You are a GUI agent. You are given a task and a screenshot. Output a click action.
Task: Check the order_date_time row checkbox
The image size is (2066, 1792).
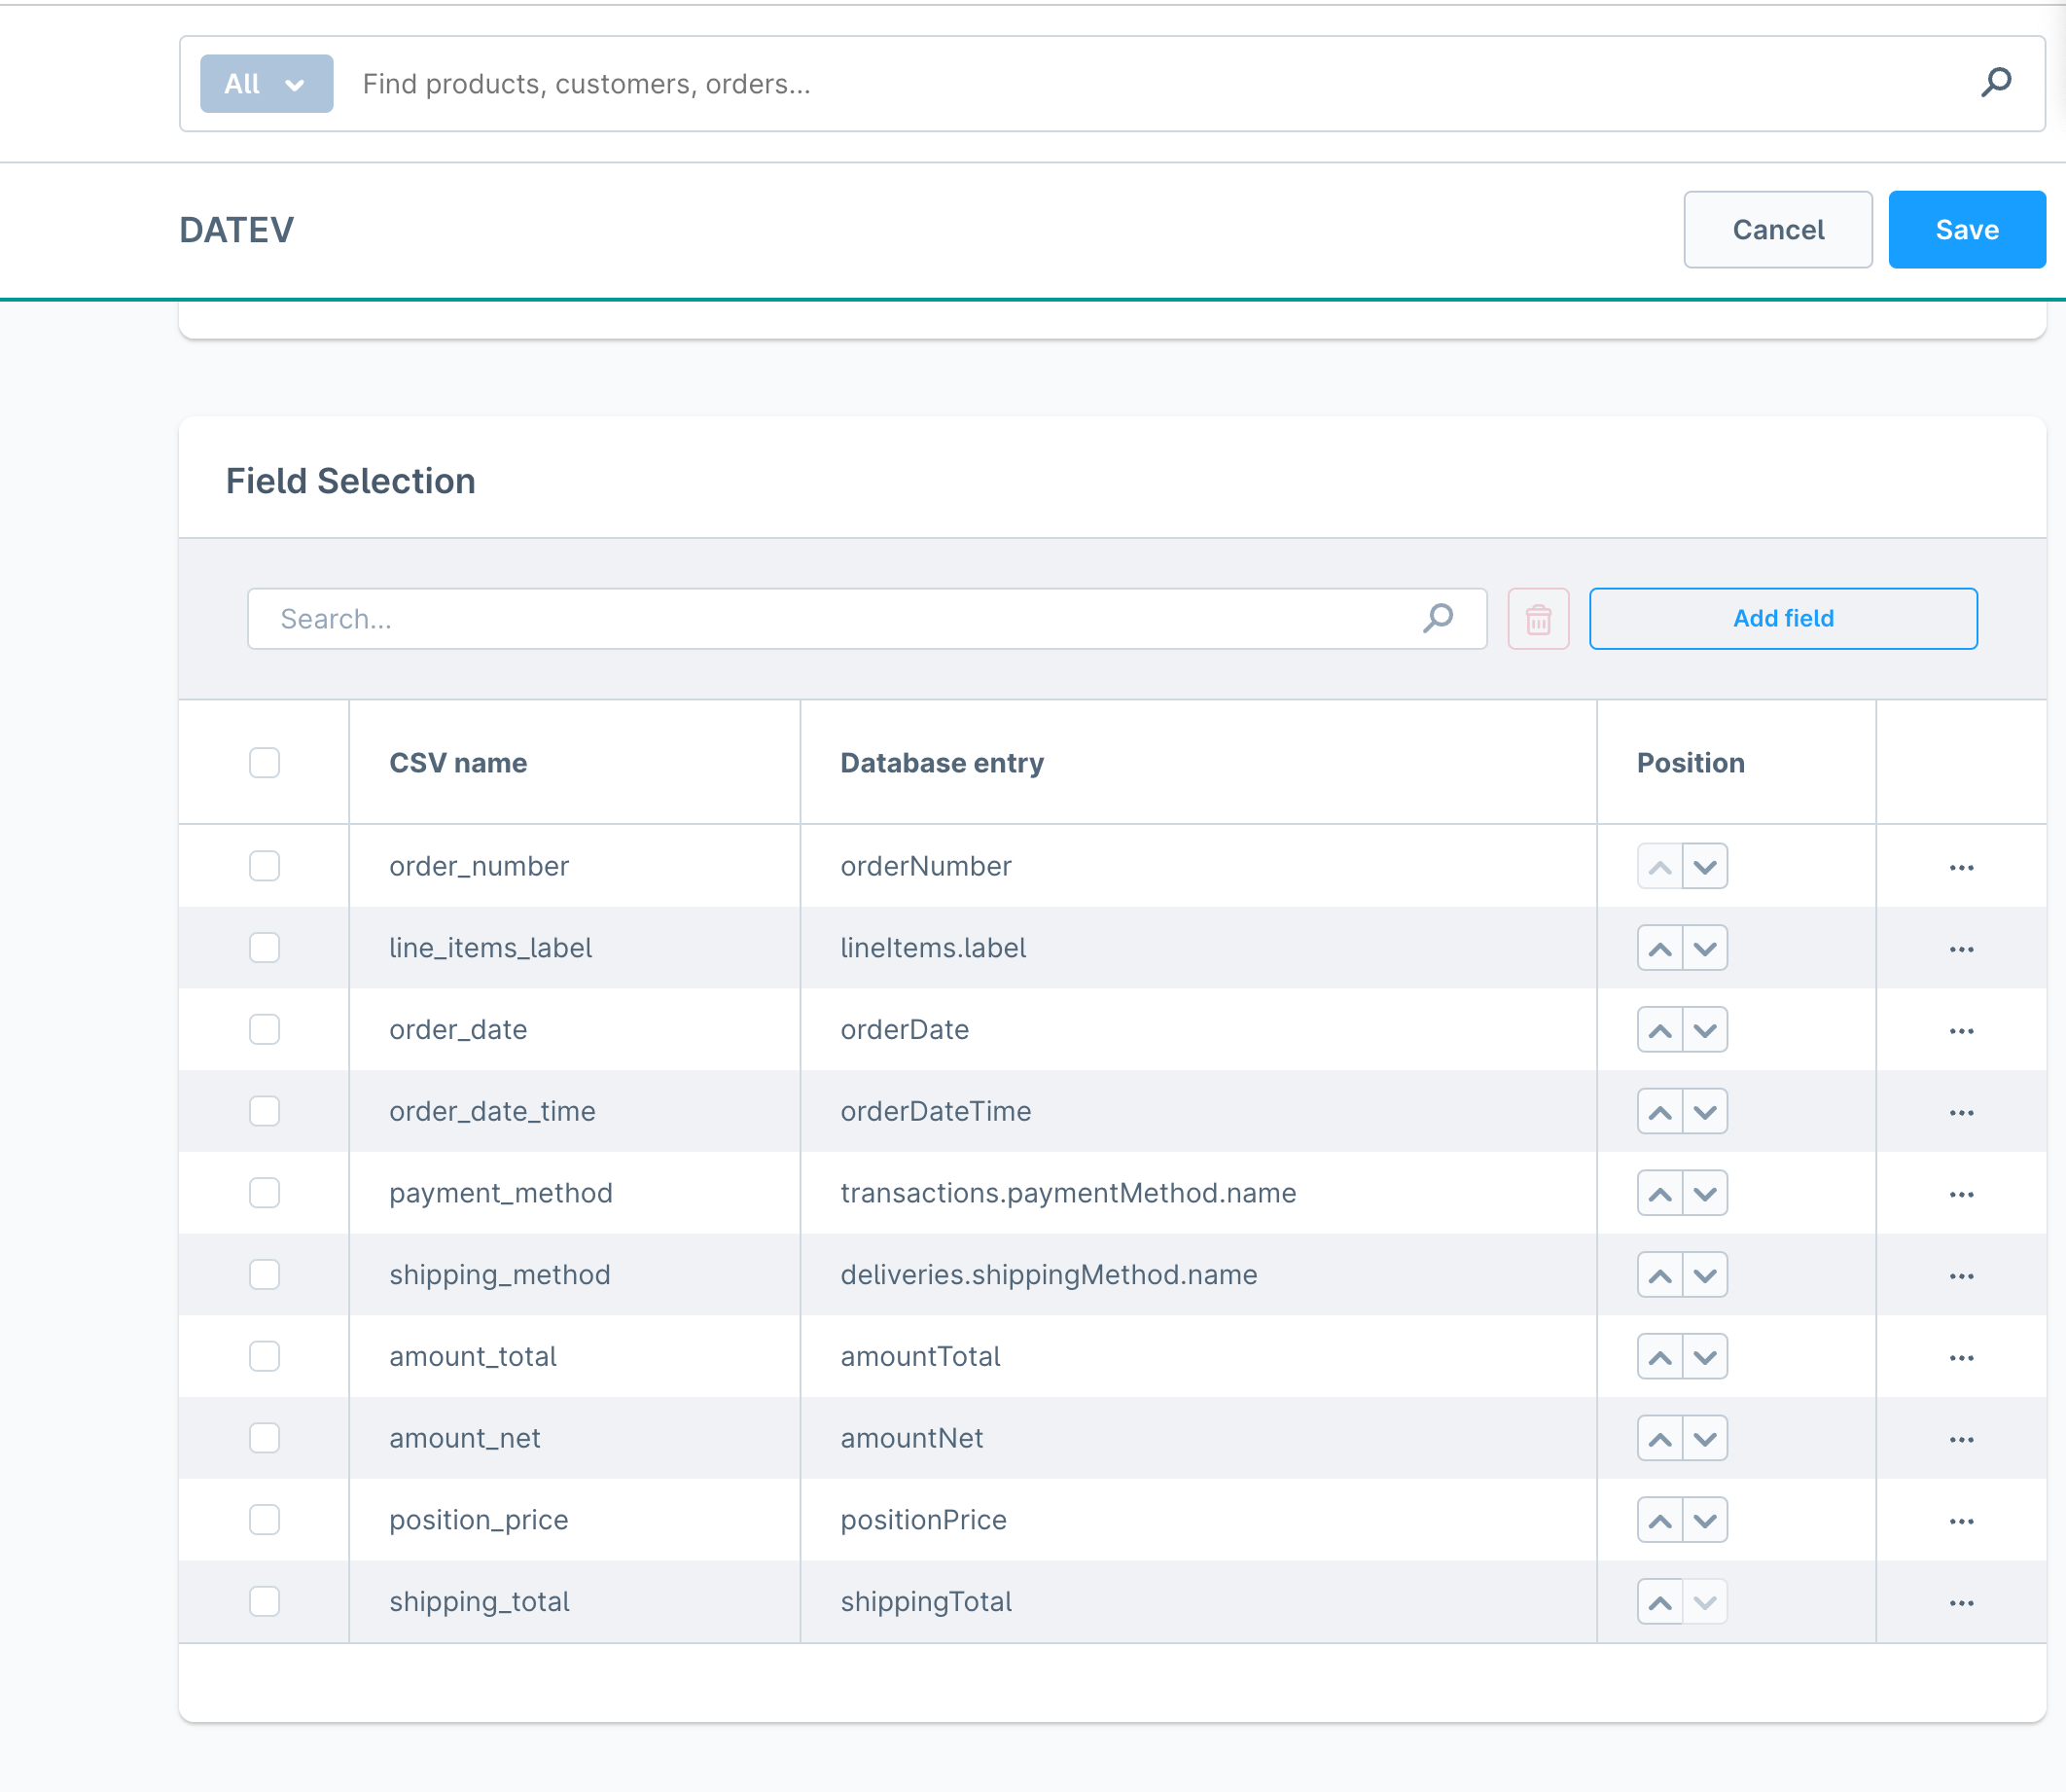pyautogui.click(x=264, y=1112)
